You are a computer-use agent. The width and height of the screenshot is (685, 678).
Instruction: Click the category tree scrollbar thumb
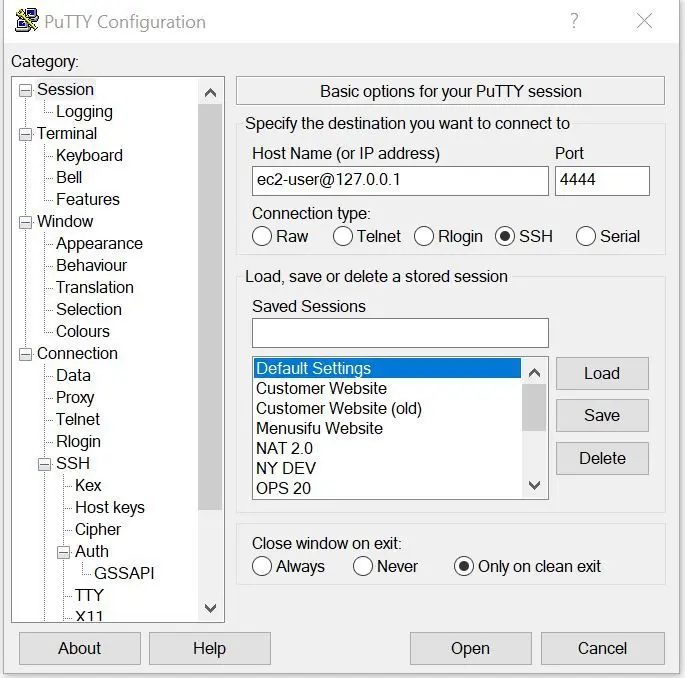(x=210, y=307)
